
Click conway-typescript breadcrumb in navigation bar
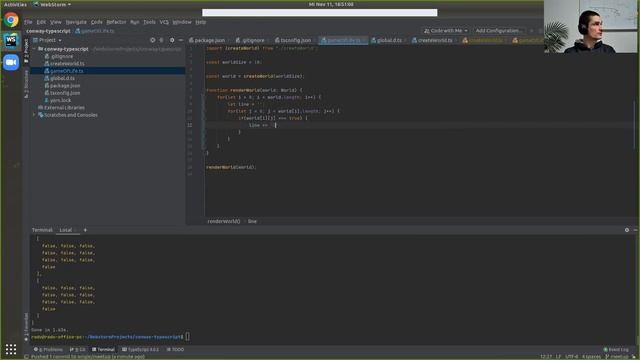tap(48, 31)
